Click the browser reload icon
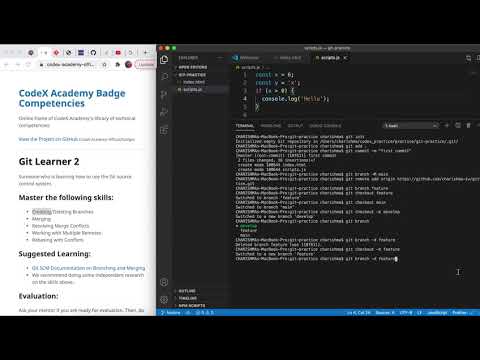 pyautogui.click(x=28, y=65)
